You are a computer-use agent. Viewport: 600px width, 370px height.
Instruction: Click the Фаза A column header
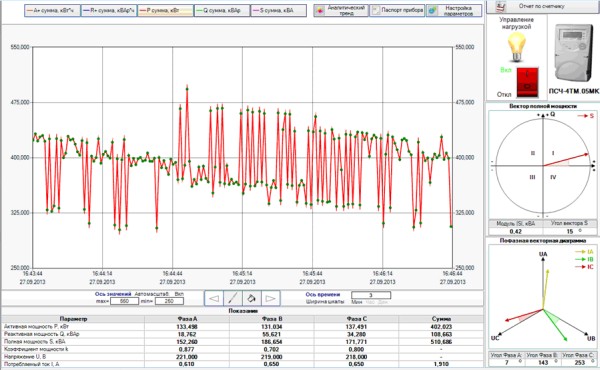click(187, 319)
